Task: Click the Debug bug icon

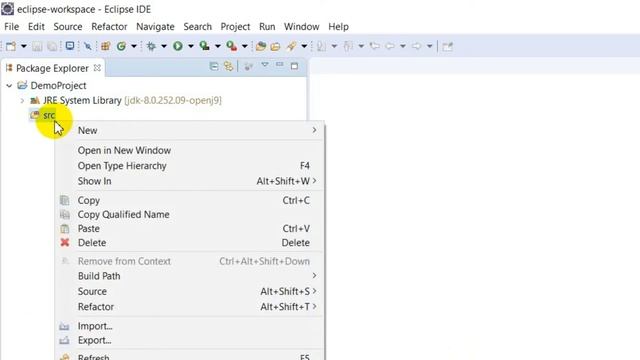Action: (151, 46)
